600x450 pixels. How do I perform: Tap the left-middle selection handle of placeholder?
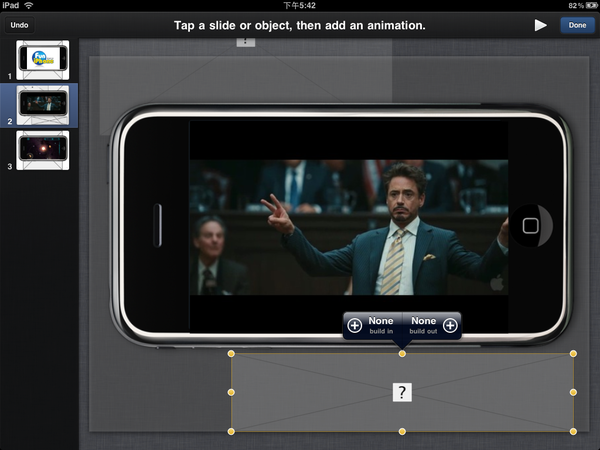231,392
